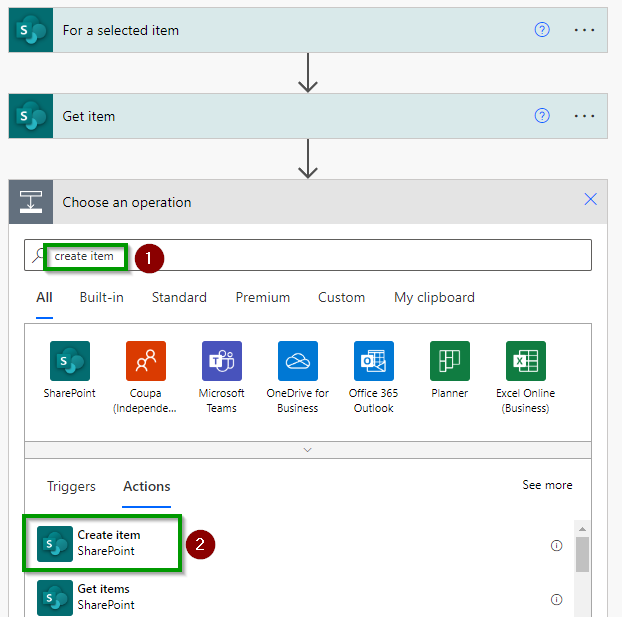Choose the Create item SharePoint action
Image resolution: width=622 pixels, height=617 pixels.
point(102,543)
